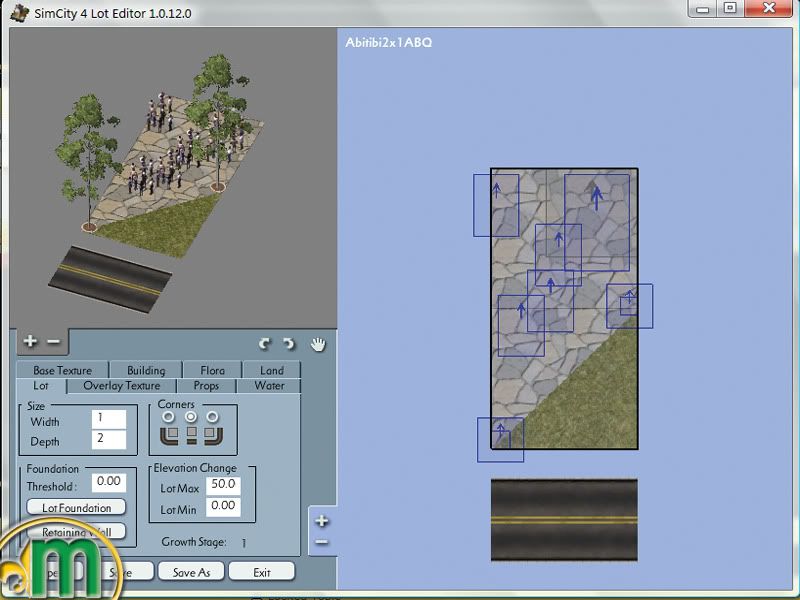Zoom in the top-down lot view
The height and width of the screenshot is (600, 800).
point(321,521)
